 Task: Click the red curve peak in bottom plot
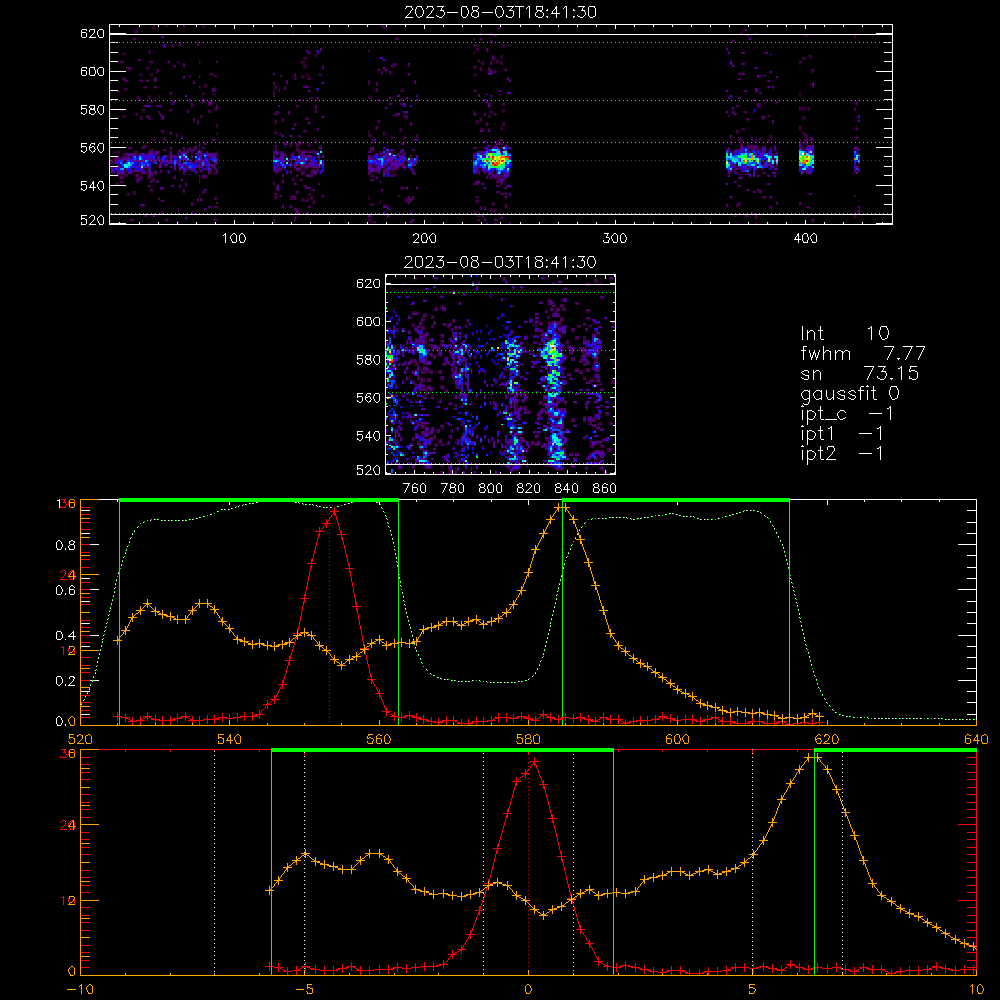point(534,761)
